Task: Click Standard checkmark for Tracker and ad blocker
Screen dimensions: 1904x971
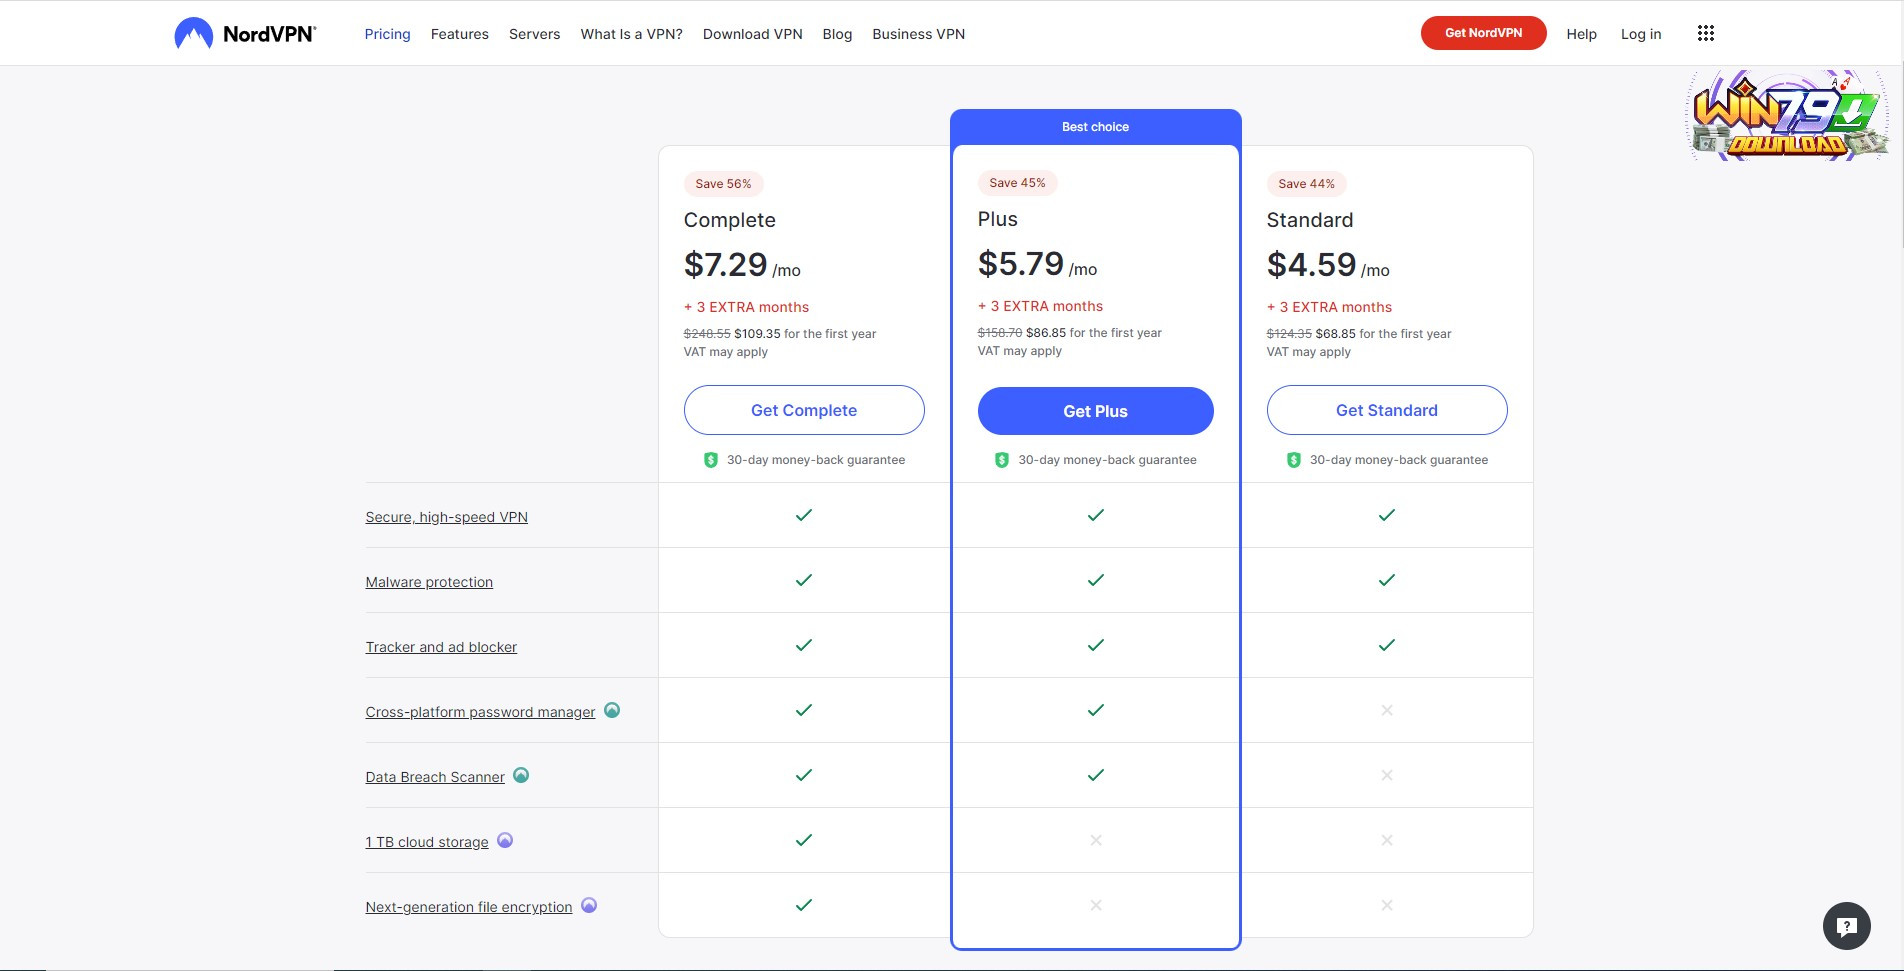Action: (x=1387, y=645)
